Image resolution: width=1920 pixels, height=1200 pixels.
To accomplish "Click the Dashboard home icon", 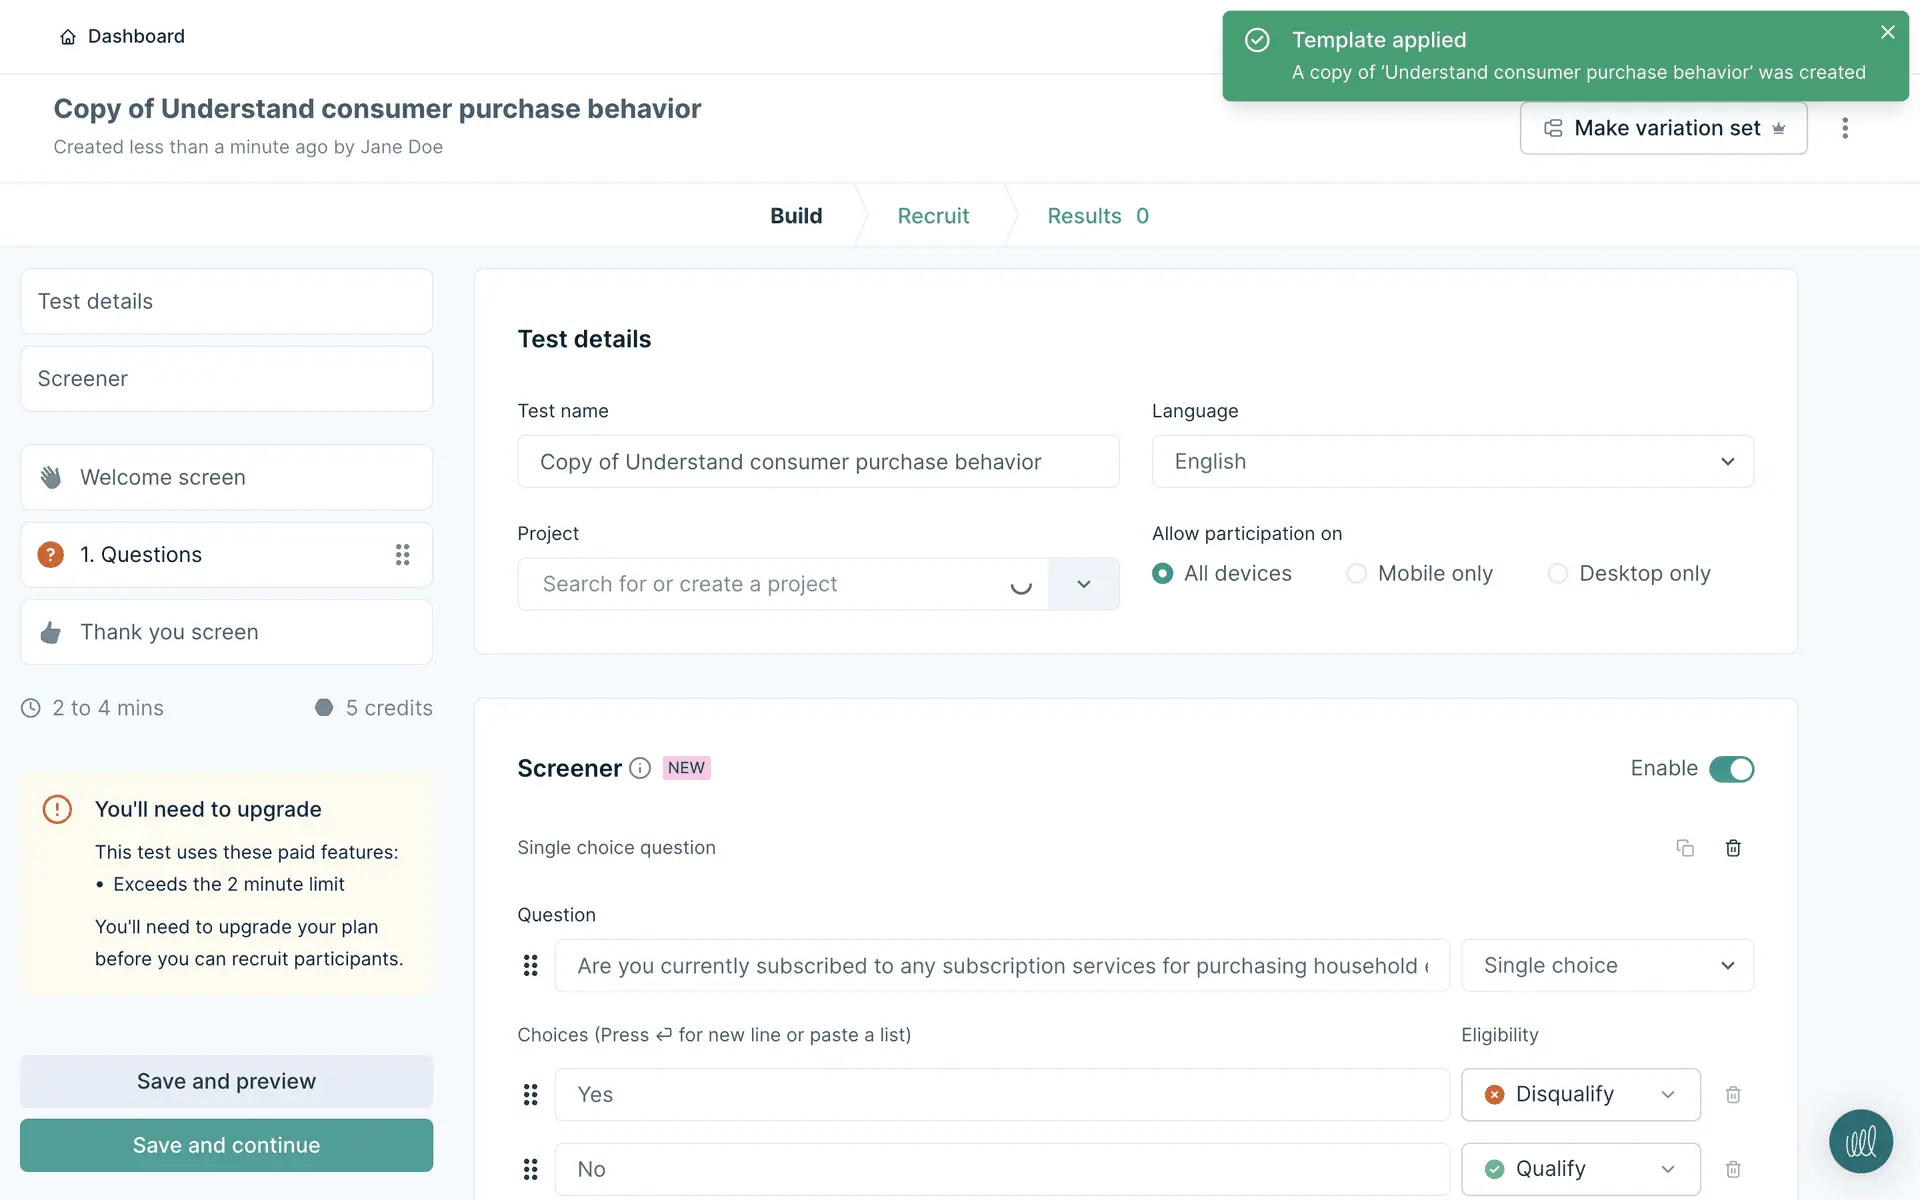I will pos(68,37).
